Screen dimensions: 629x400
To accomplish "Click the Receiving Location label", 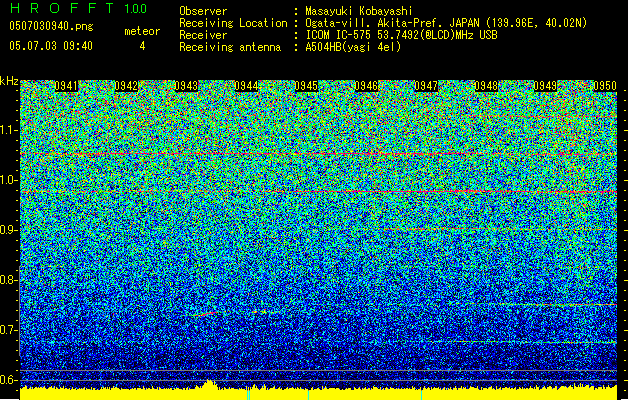I will 233,23.
